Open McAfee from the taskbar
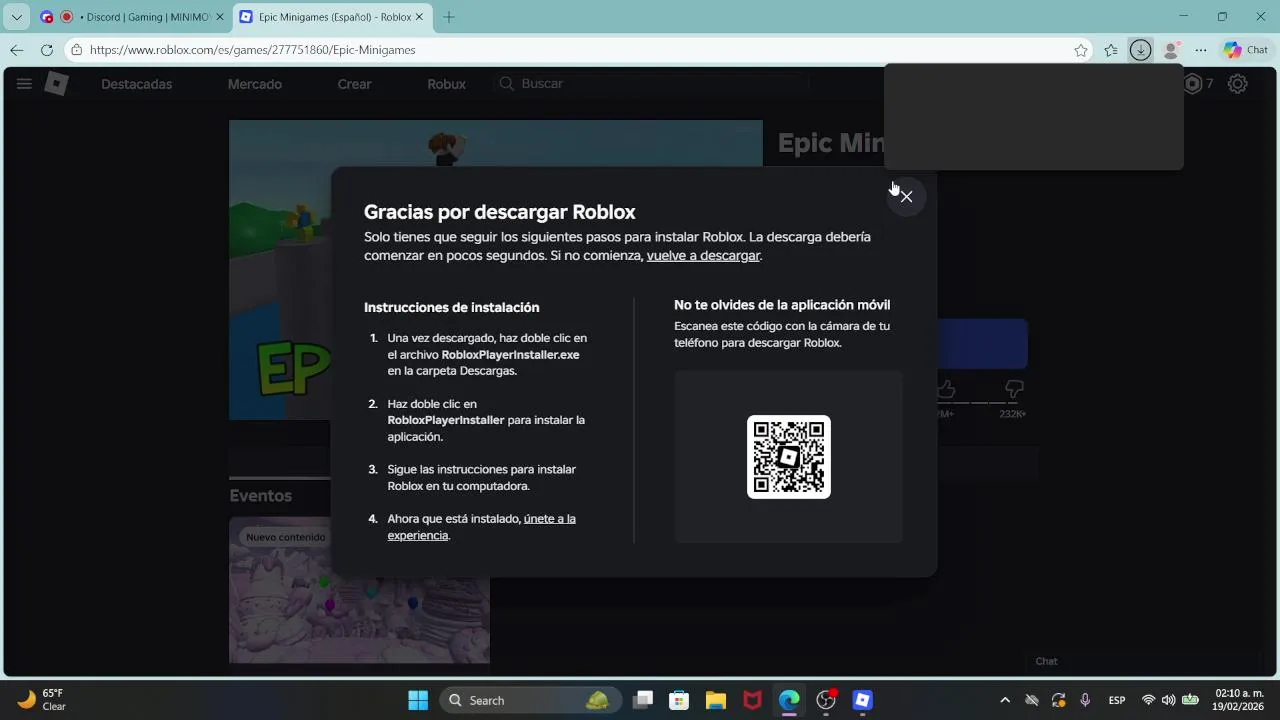The height and width of the screenshot is (720, 1280). pyautogui.click(x=753, y=700)
